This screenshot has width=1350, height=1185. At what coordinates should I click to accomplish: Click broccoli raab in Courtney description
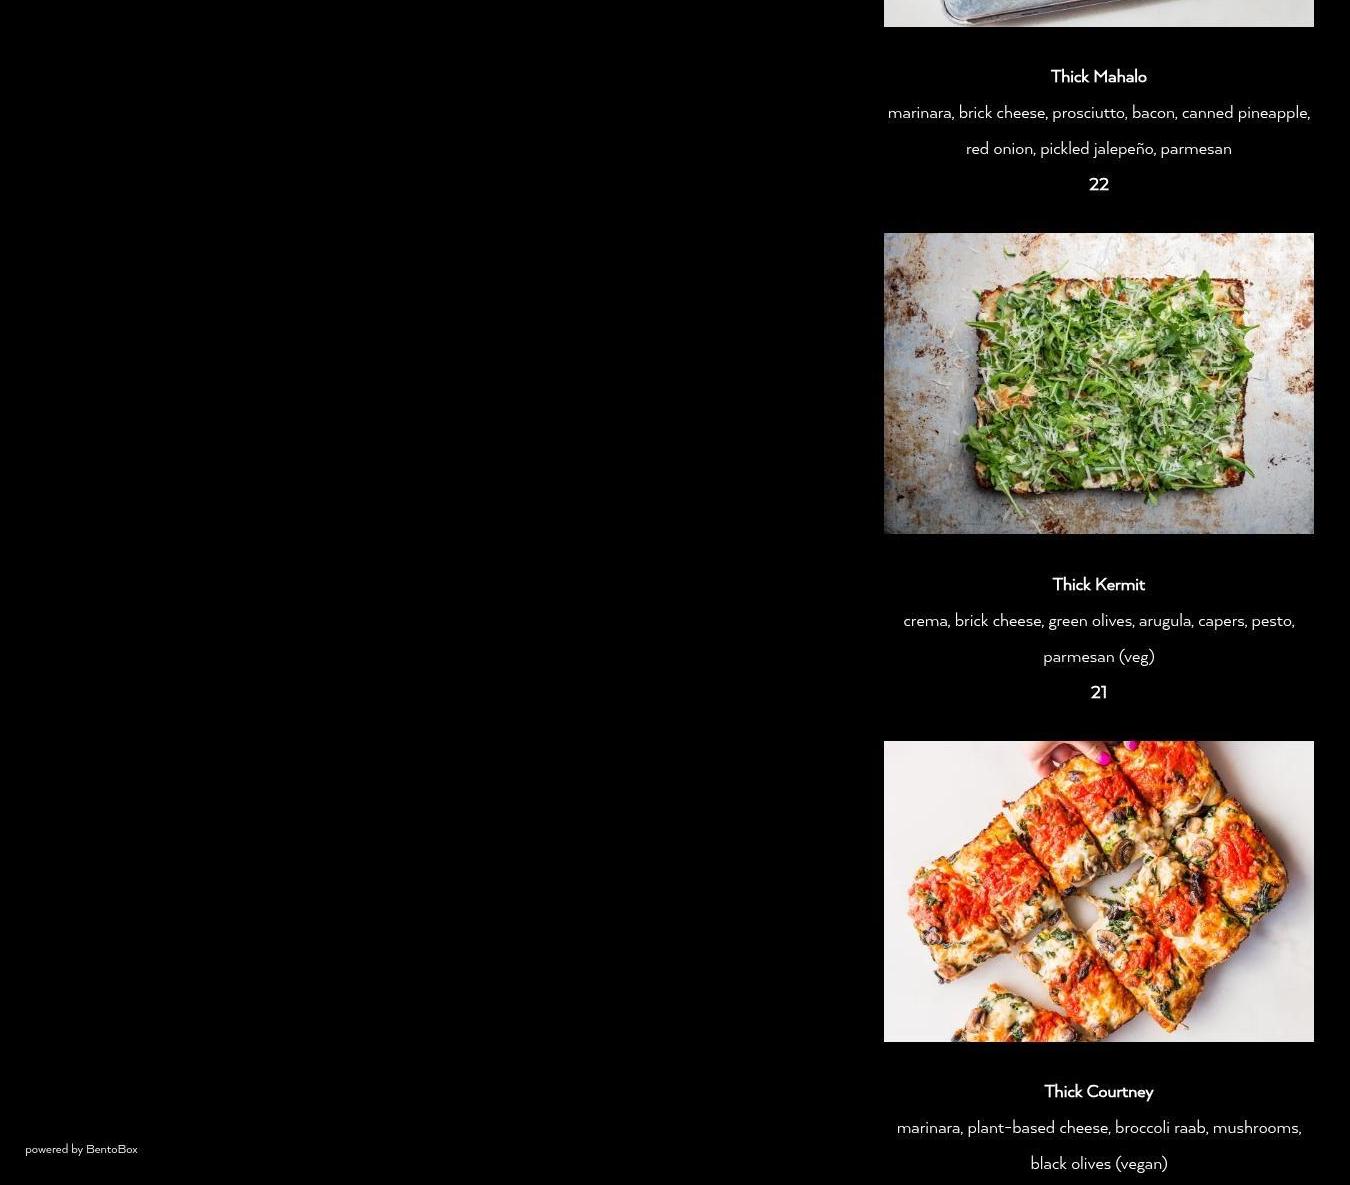pyautogui.click(x=1161, y=1128)
